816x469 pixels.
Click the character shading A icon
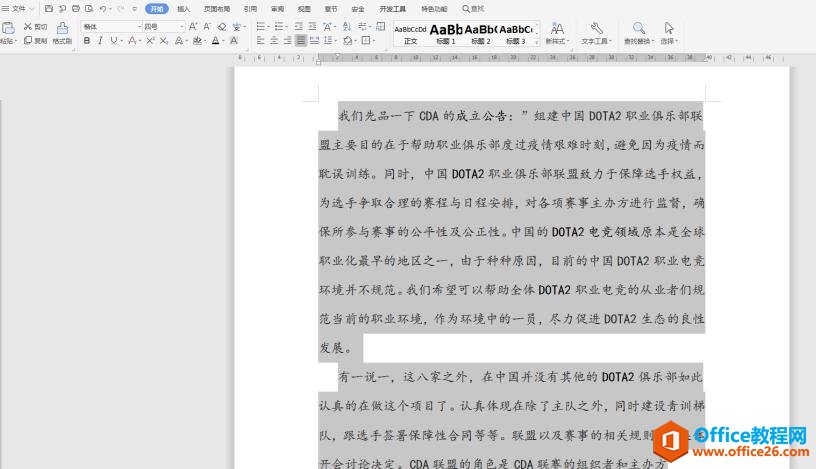click(x=234, y=41)
